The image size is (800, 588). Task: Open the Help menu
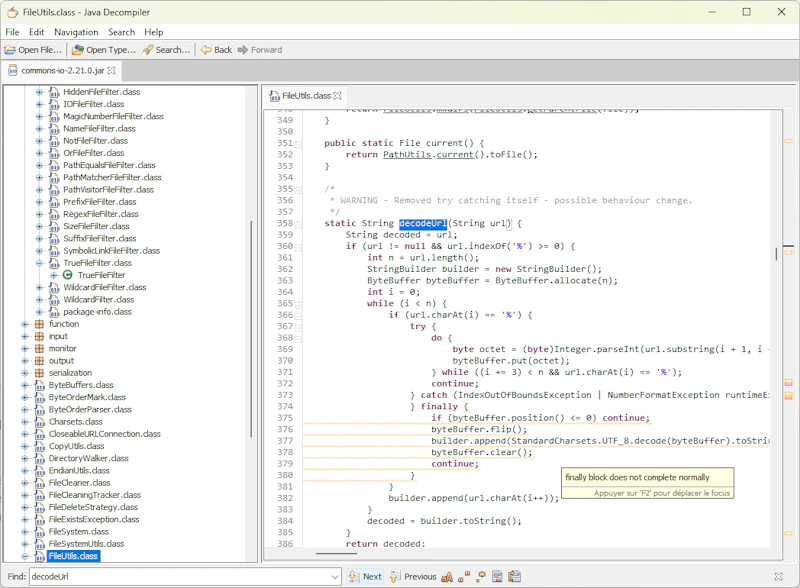154,32
